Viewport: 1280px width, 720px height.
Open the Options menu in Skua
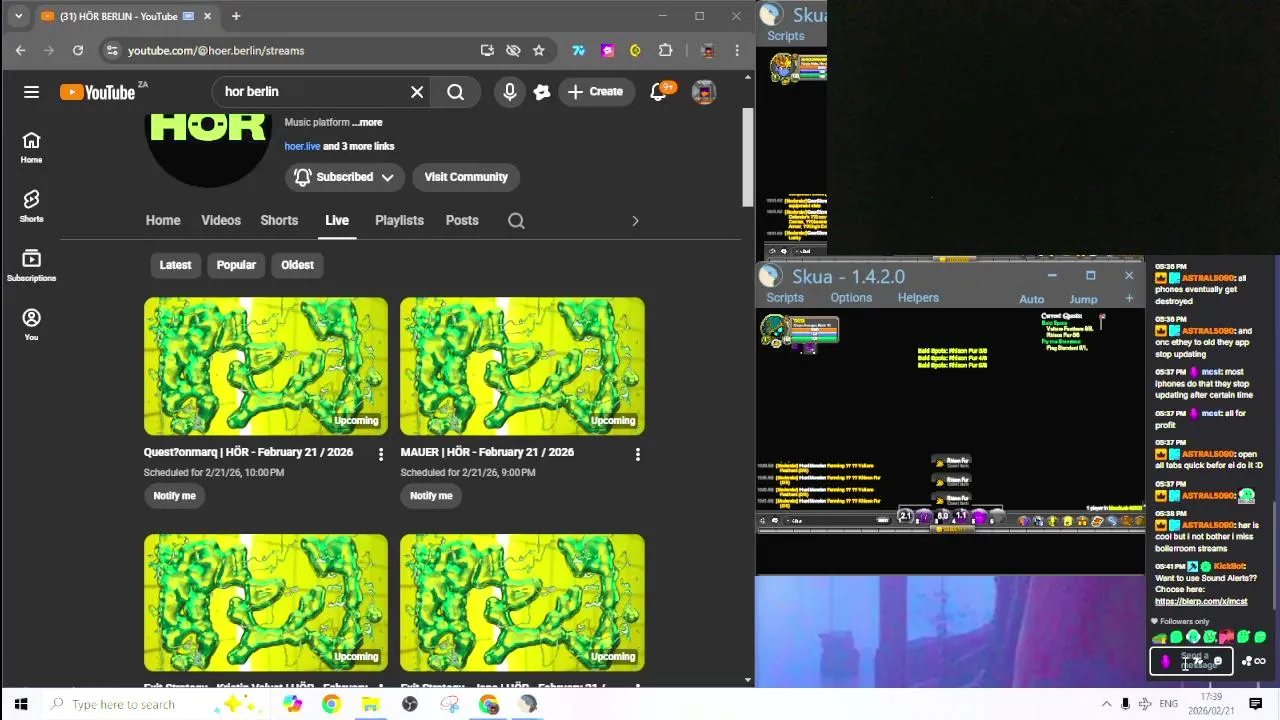coord(851,298)
